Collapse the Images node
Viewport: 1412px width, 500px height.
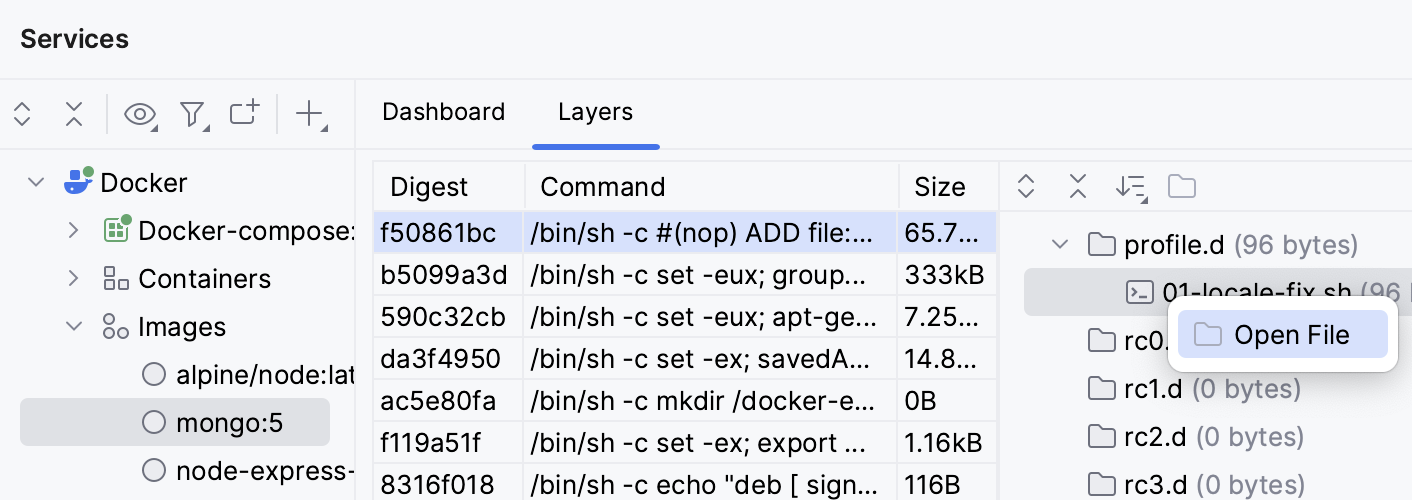73,327
